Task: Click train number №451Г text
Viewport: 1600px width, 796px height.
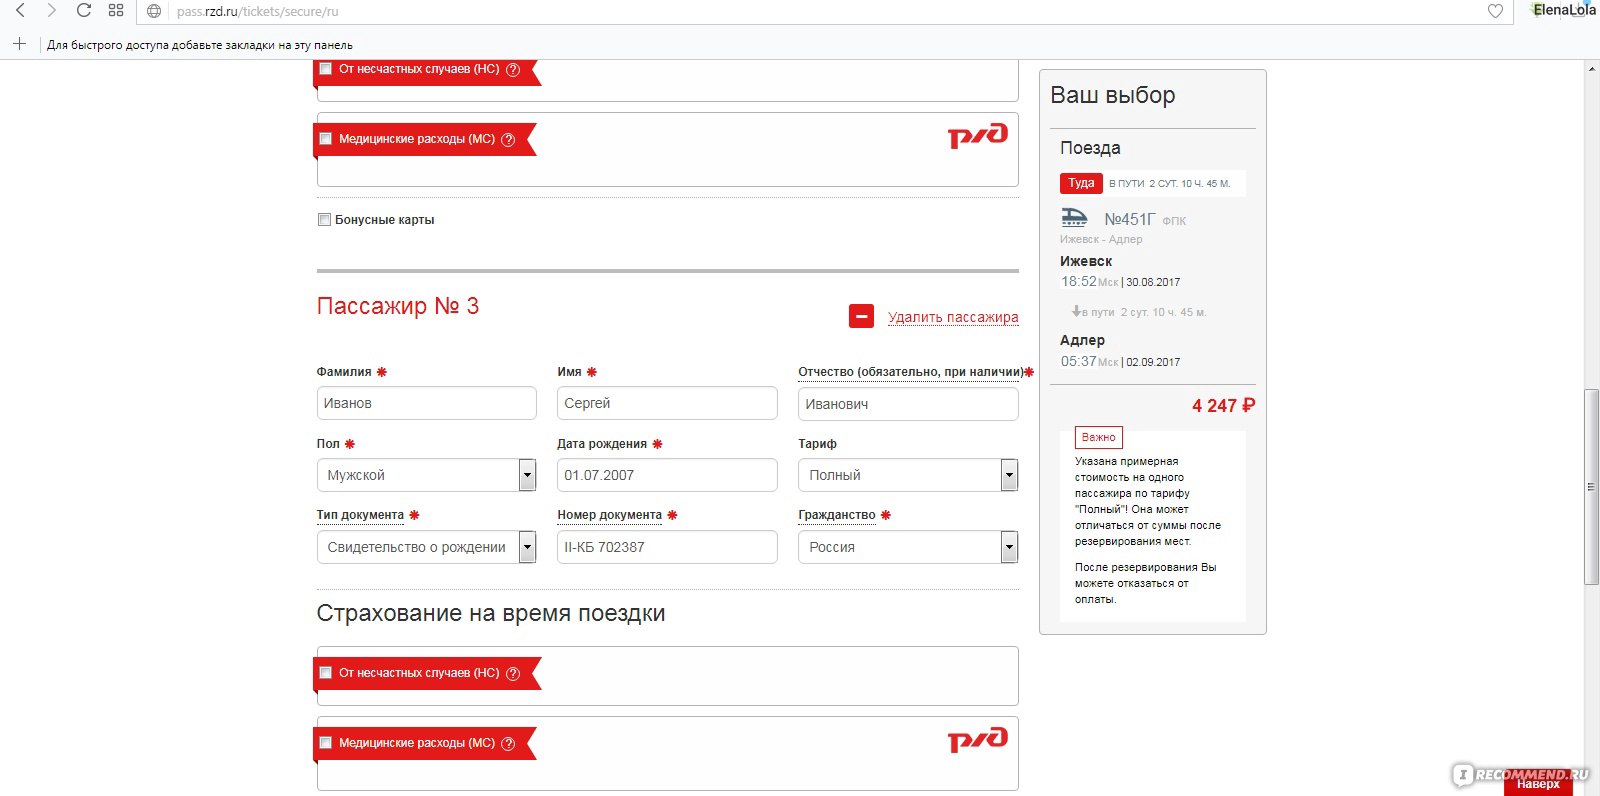Action: 1130,219
